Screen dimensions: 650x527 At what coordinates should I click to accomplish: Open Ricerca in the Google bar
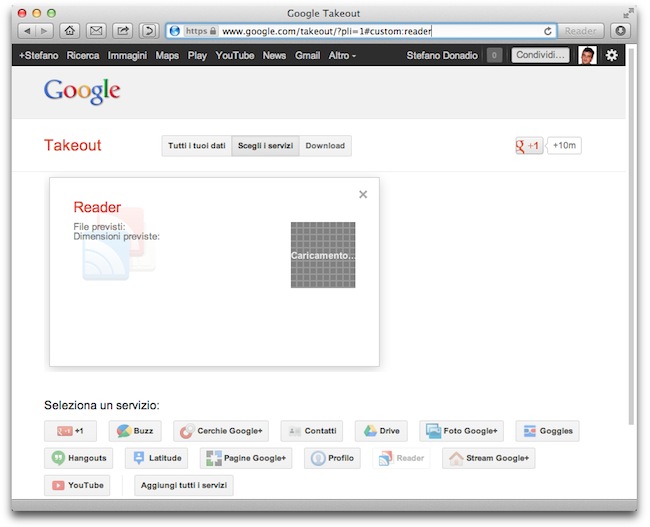pos(83,56)
